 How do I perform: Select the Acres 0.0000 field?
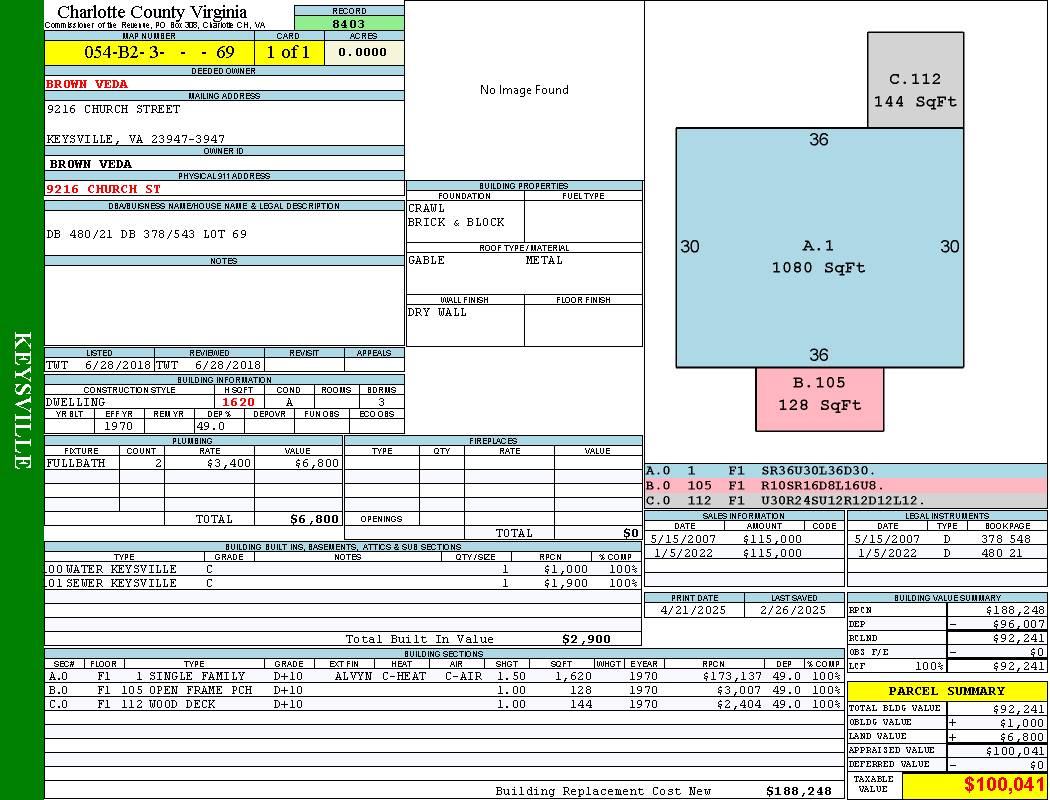362,52
